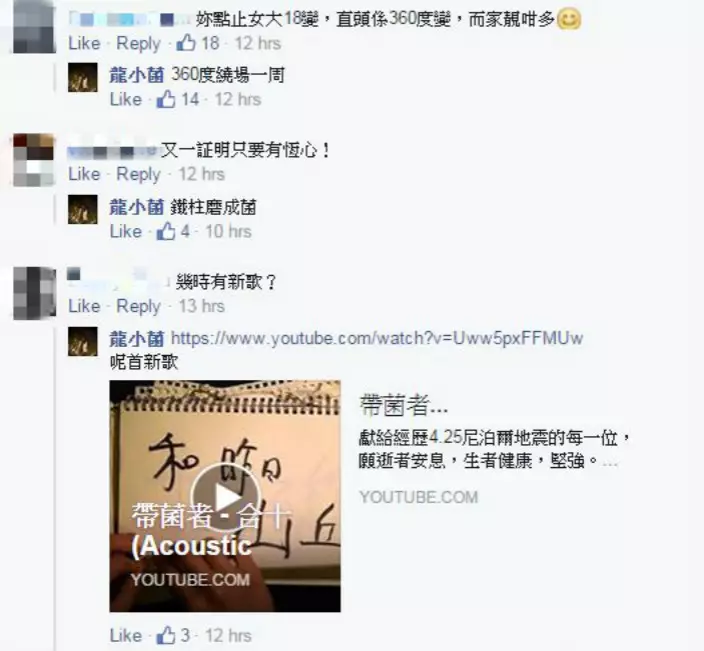Like the 女大18變 comment
Screen dimensions: 704x651
tap(84, 44)
